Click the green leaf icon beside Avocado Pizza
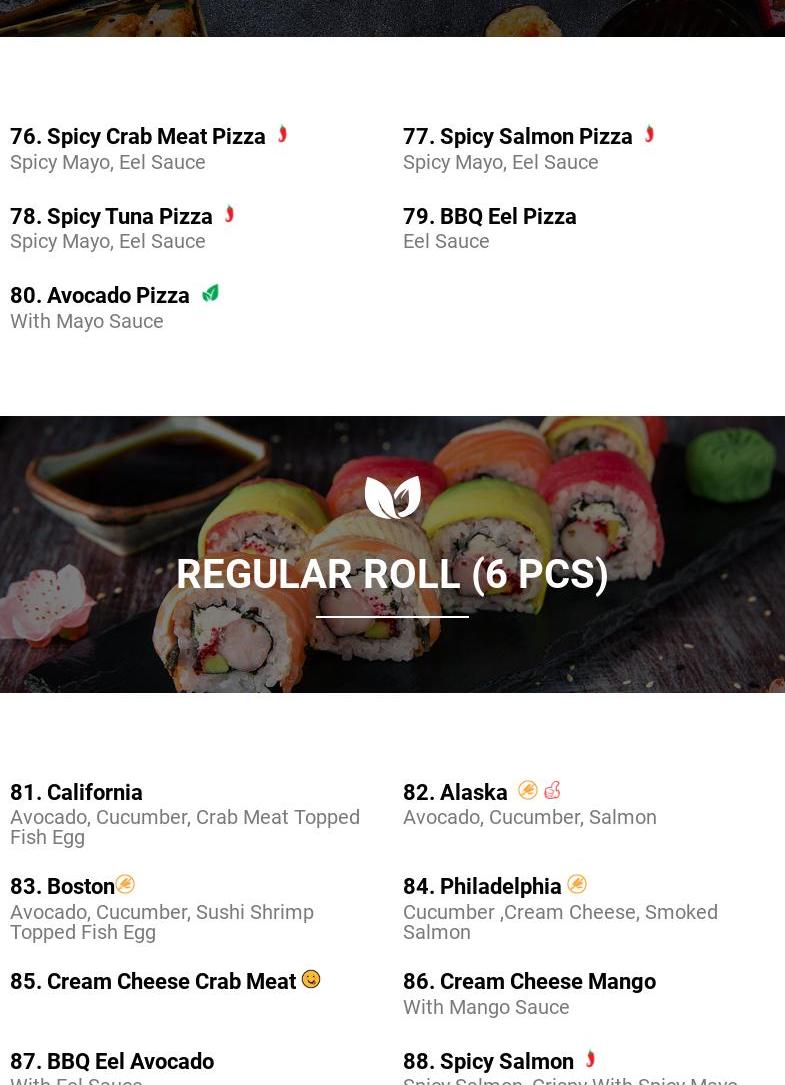Image resolution: width=785 pixels, height=1085 pixels. pyautogui.click(x=210, y=293)
